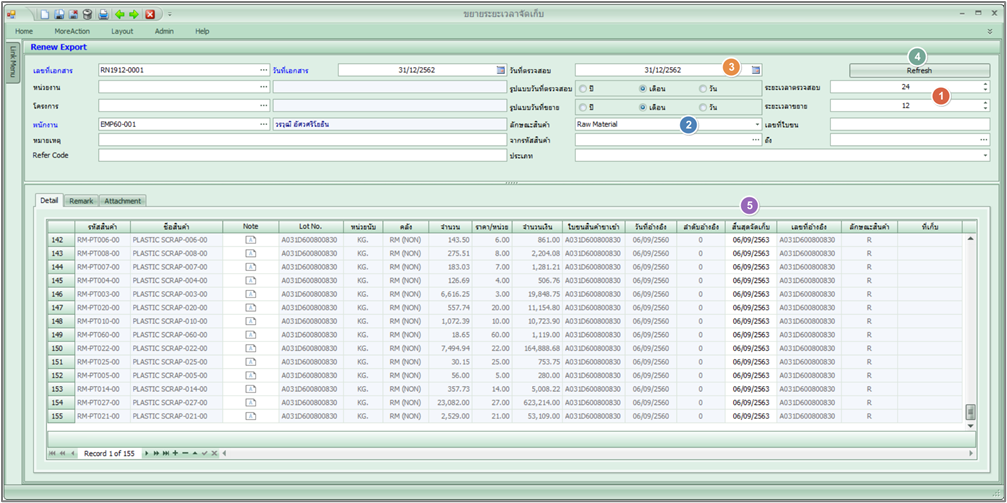This screenshot has height=503, width=1007.
Task: Click the New document icon in toolbar
Action: 45,15
